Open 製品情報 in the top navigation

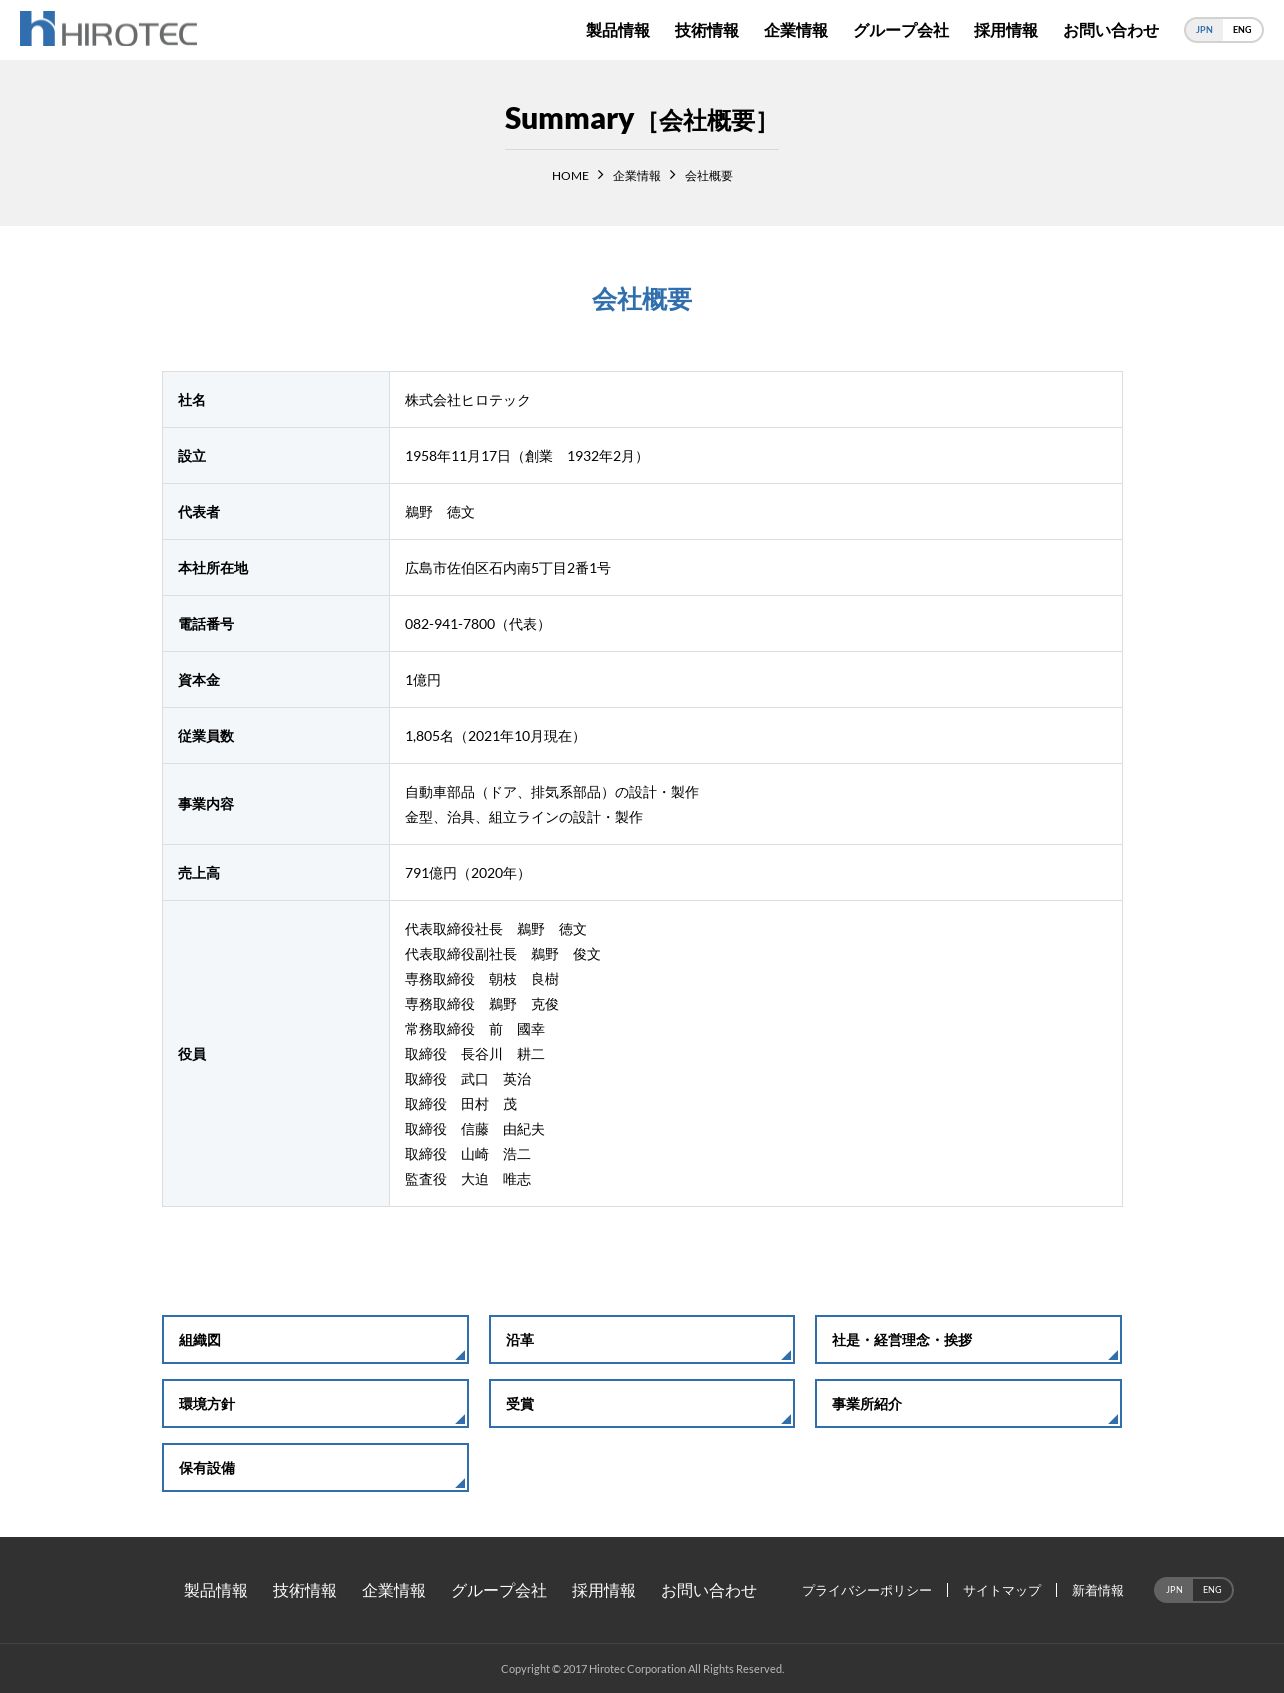coord(618,31)
